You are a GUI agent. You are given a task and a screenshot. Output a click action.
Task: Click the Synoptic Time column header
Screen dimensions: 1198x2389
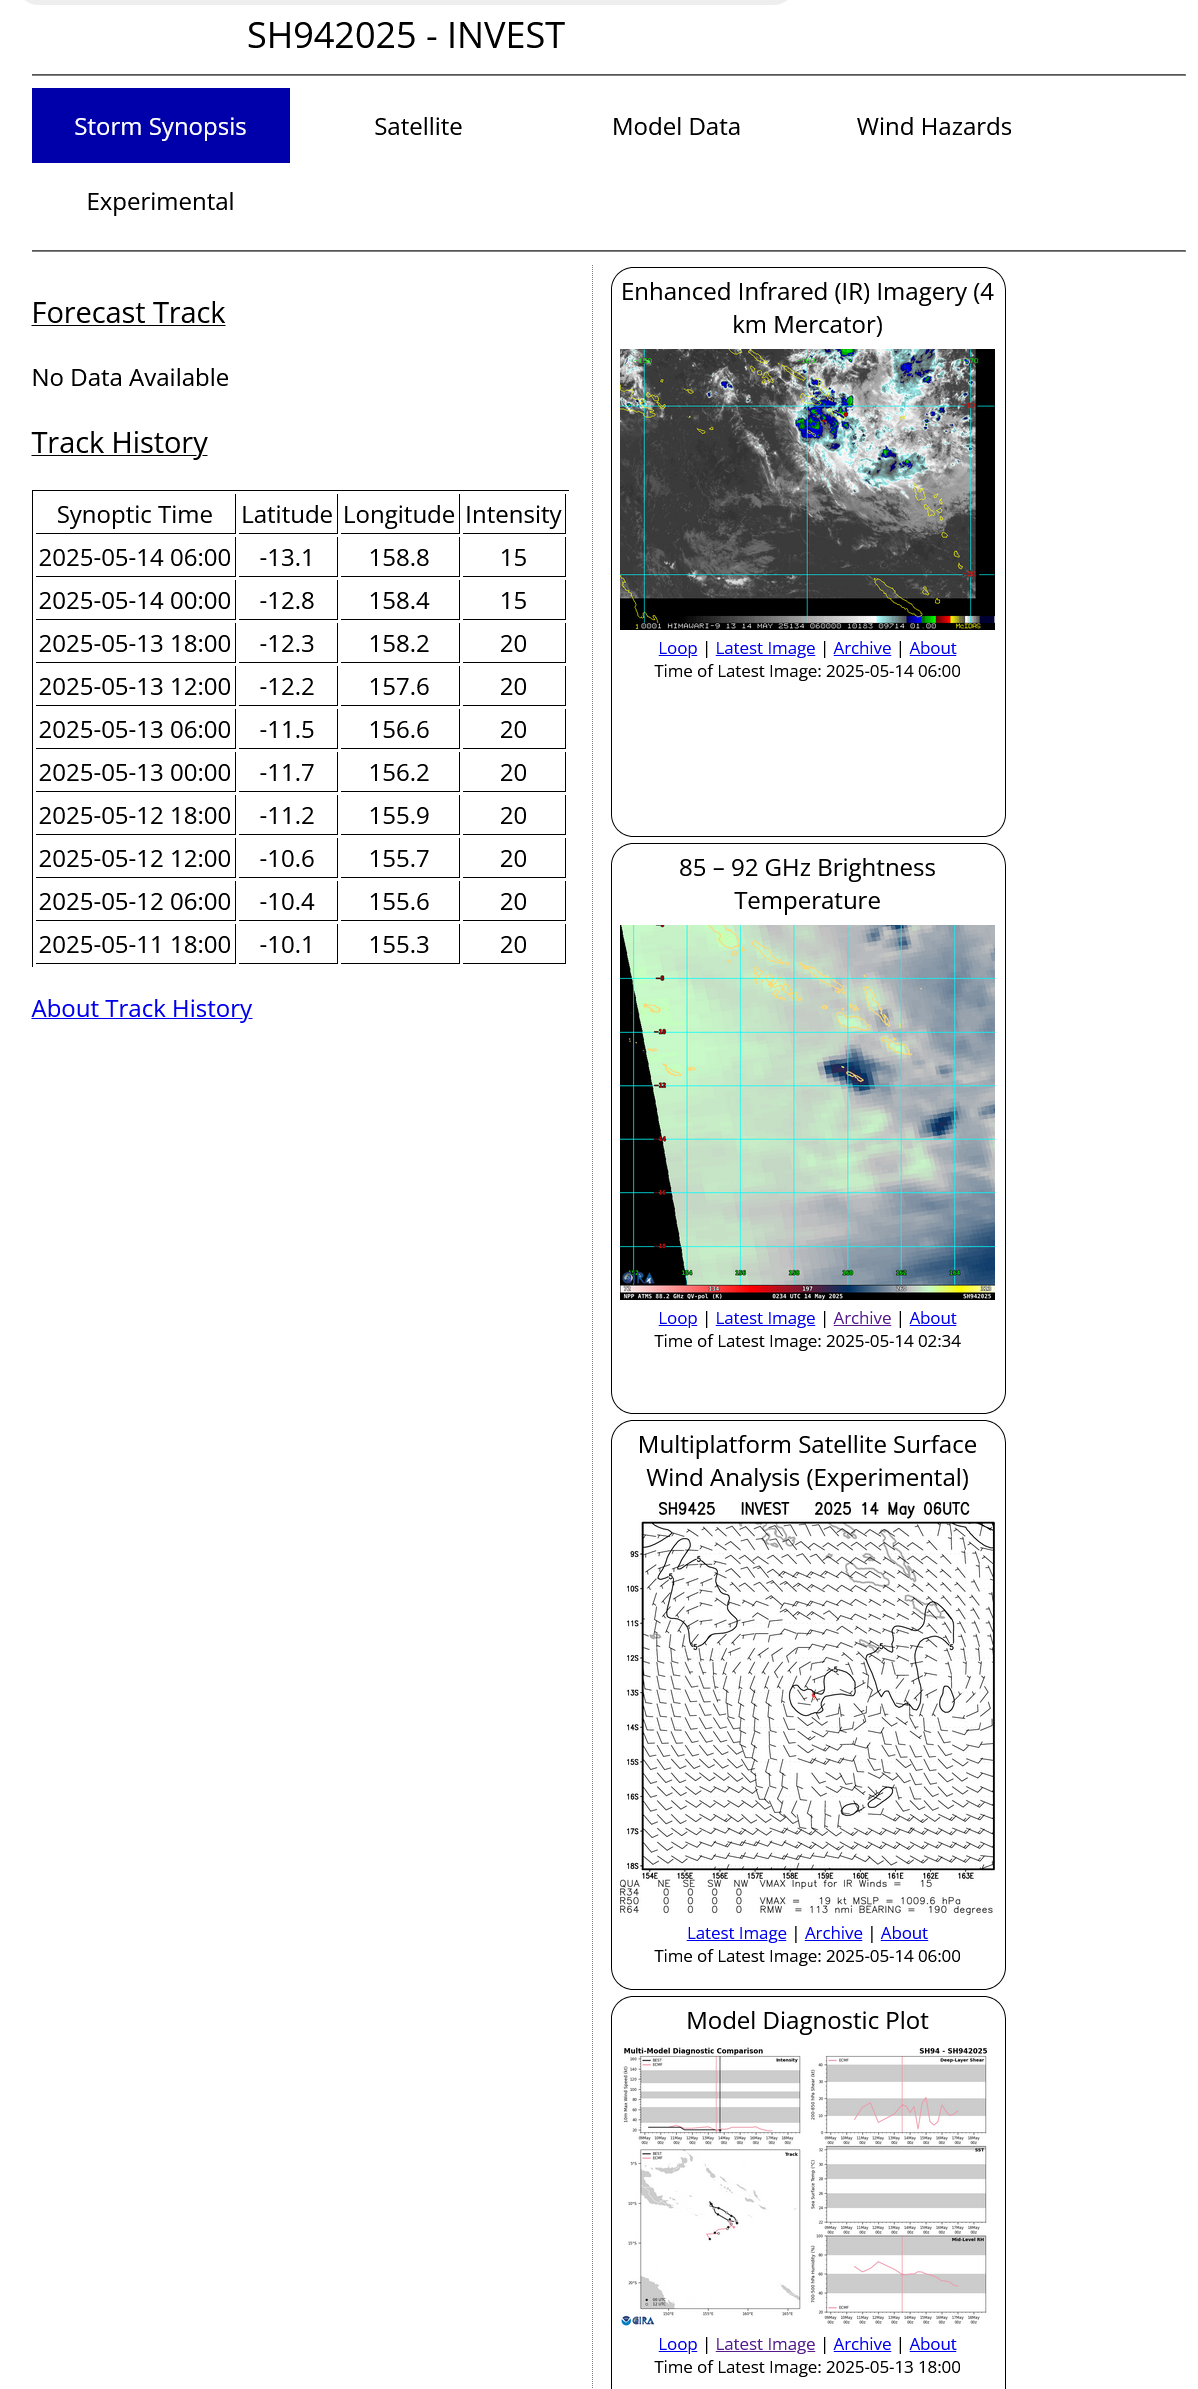(x=135, y=514)
